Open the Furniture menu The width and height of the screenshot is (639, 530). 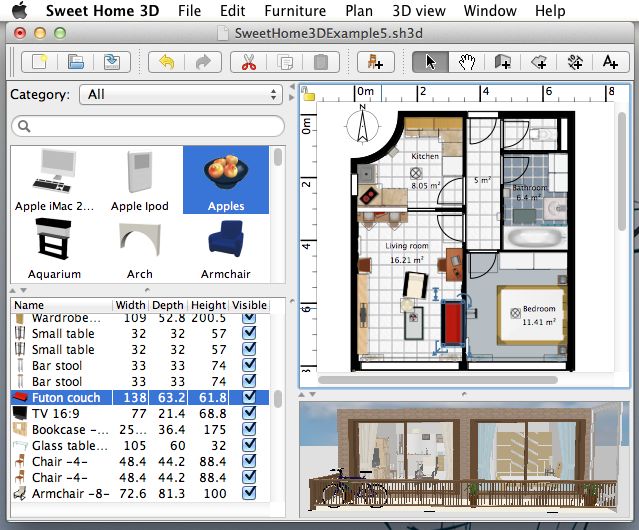click(295, 11)
